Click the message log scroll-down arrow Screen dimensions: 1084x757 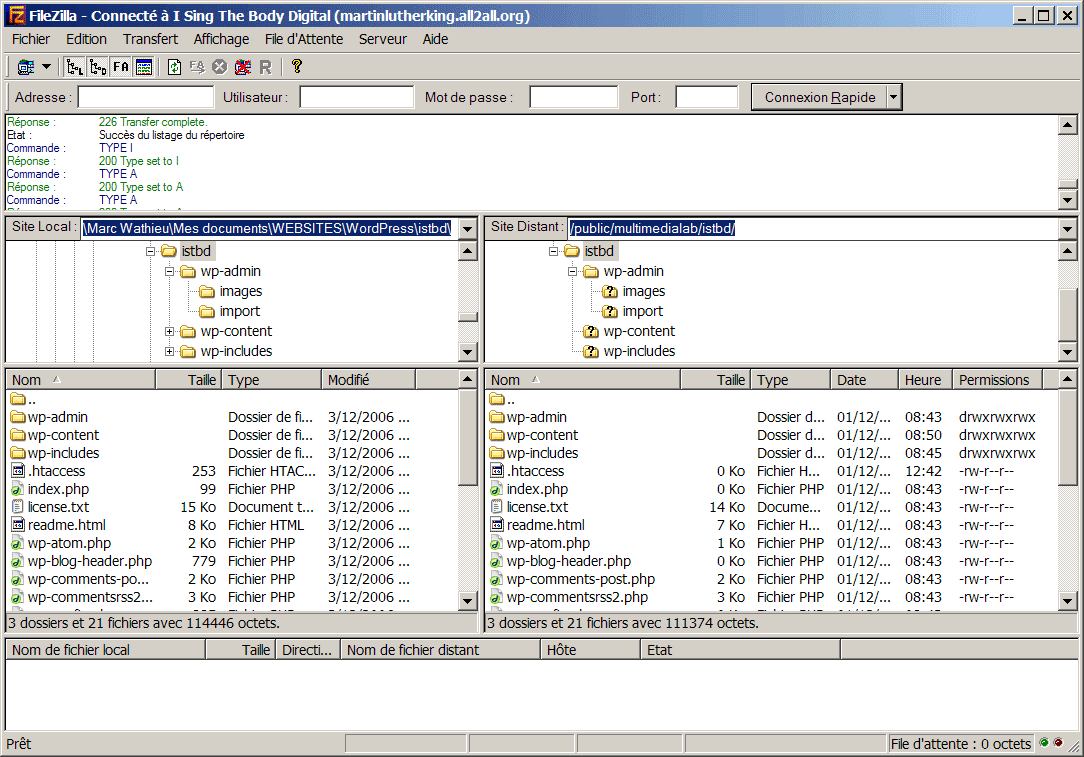(x=1067, y=200)
